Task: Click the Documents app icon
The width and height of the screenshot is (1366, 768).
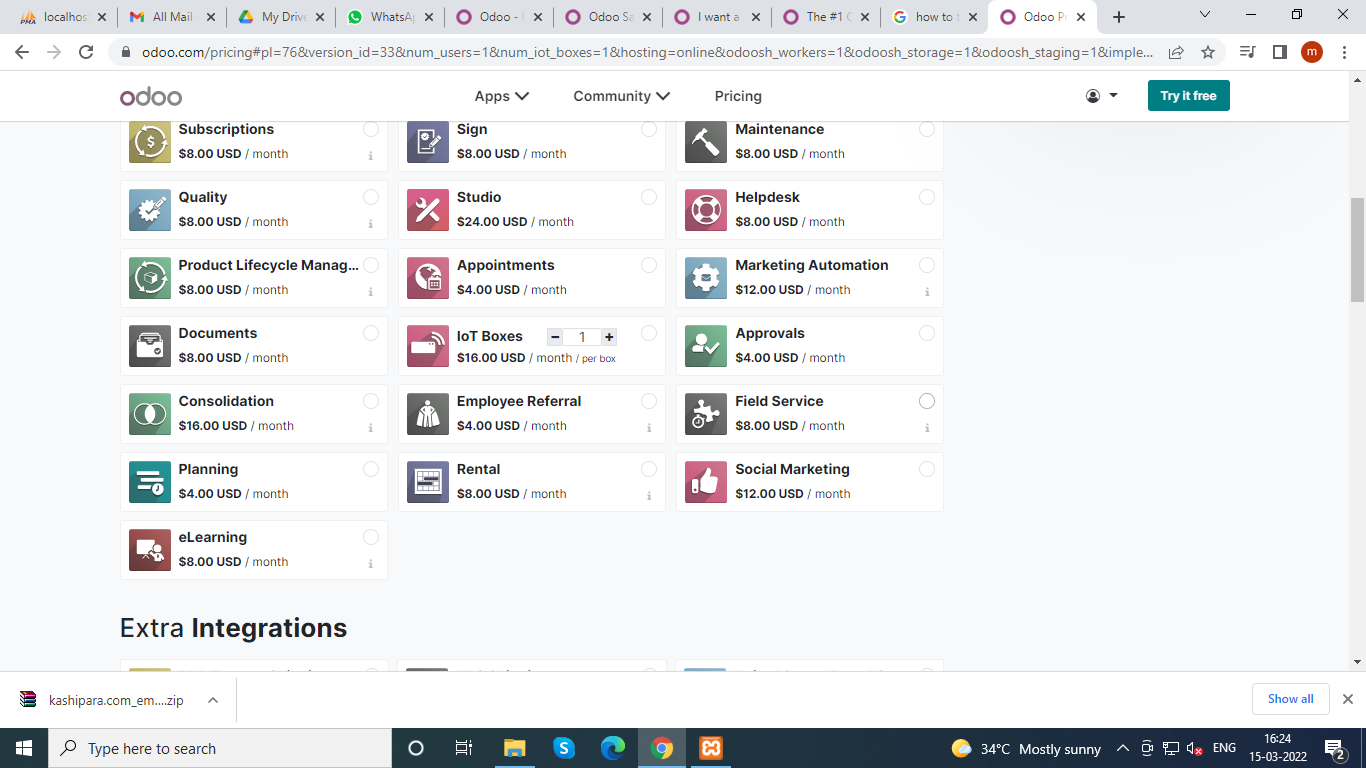Action: [x=150, y=346]
